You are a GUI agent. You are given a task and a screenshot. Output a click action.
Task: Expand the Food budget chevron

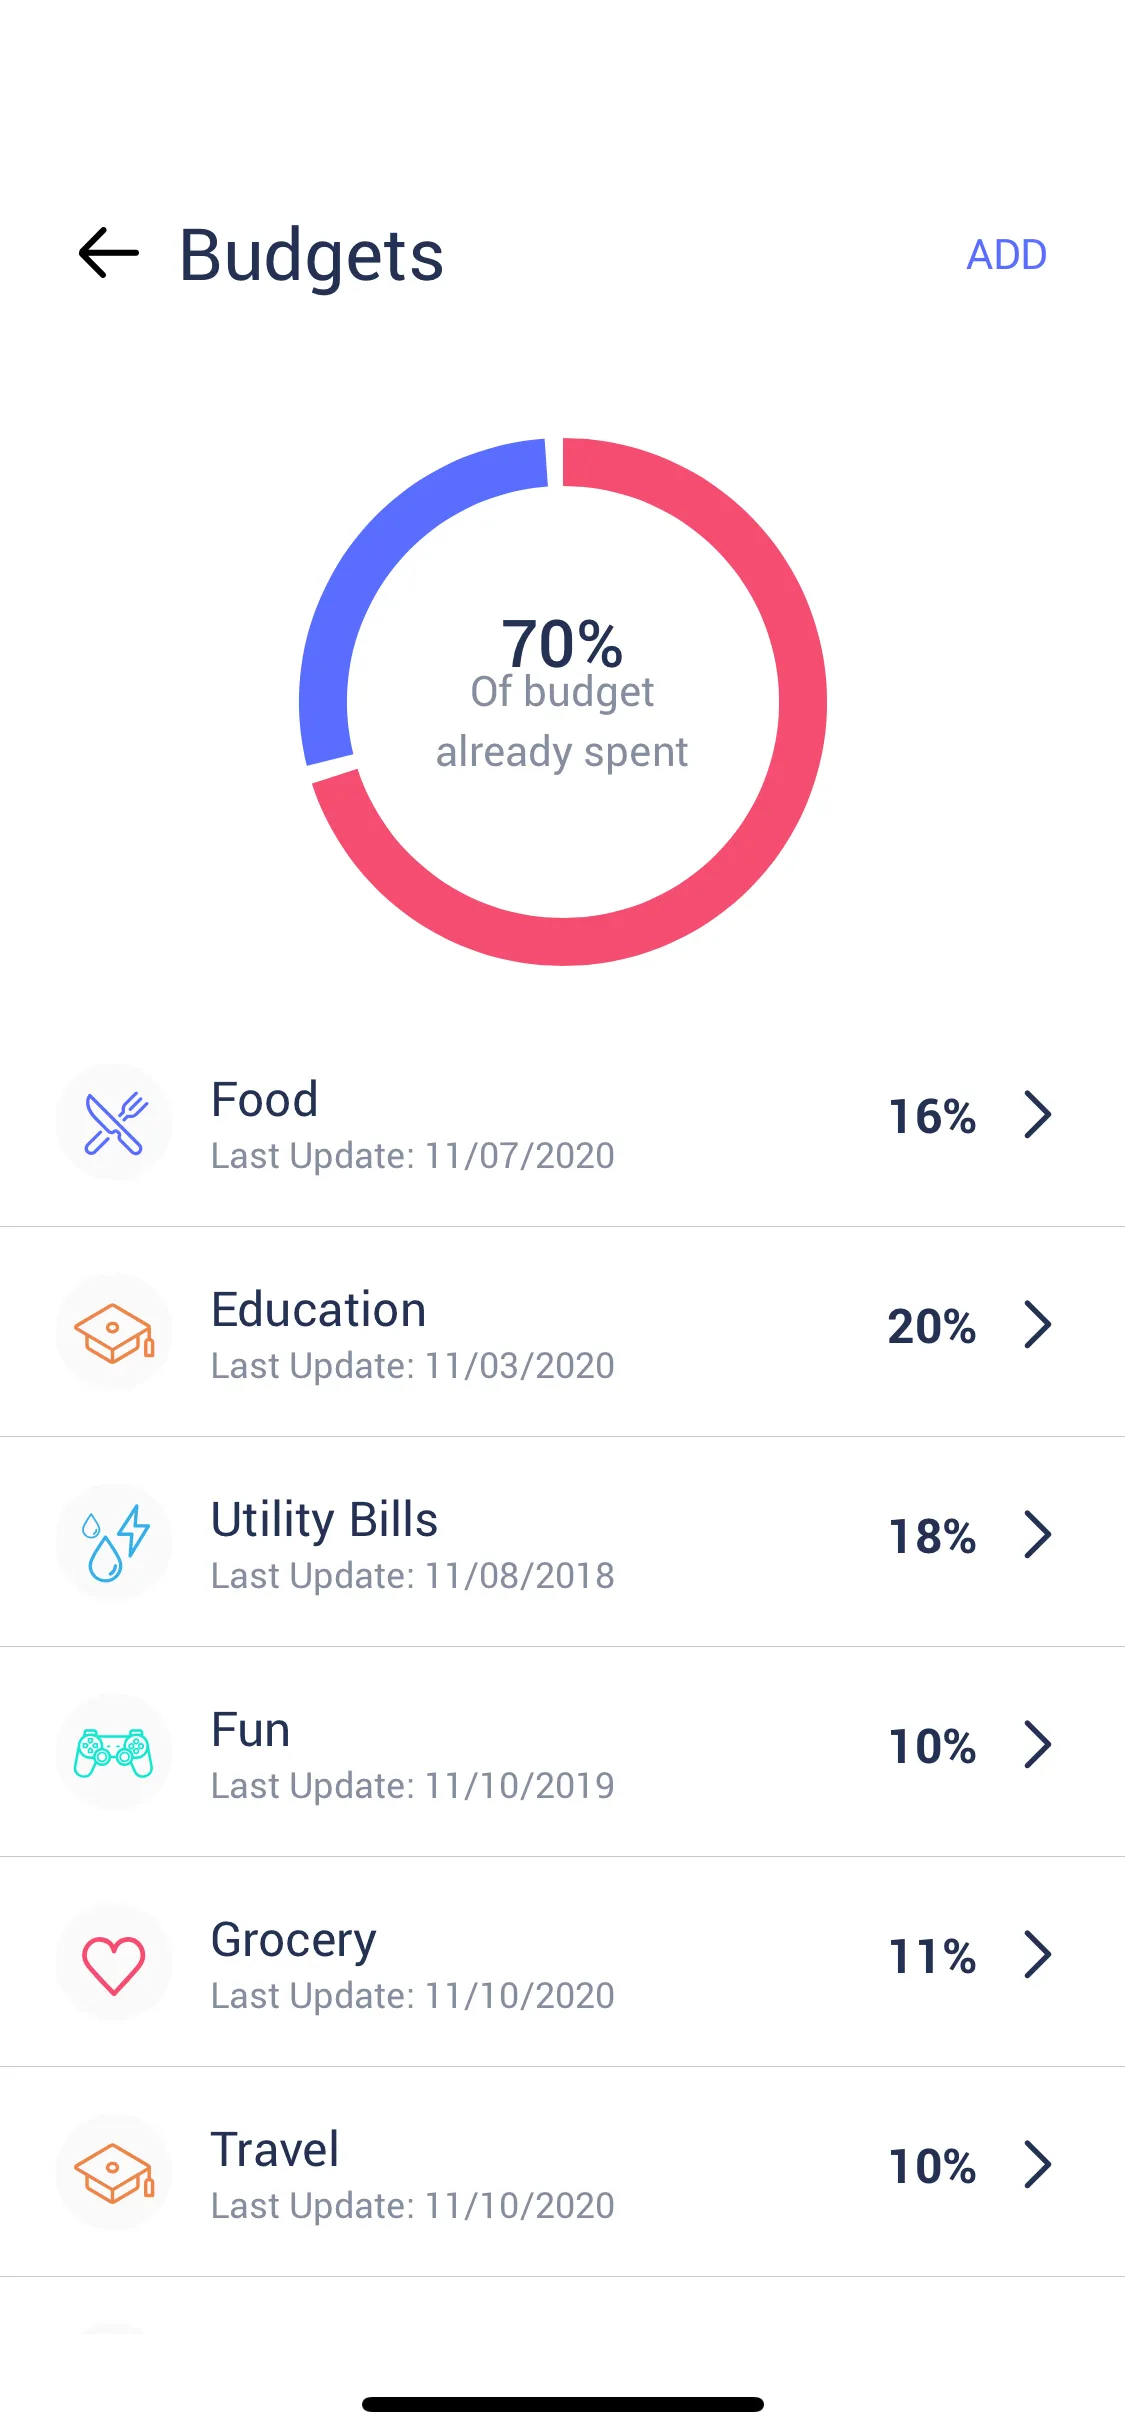click(1038, 1115)
